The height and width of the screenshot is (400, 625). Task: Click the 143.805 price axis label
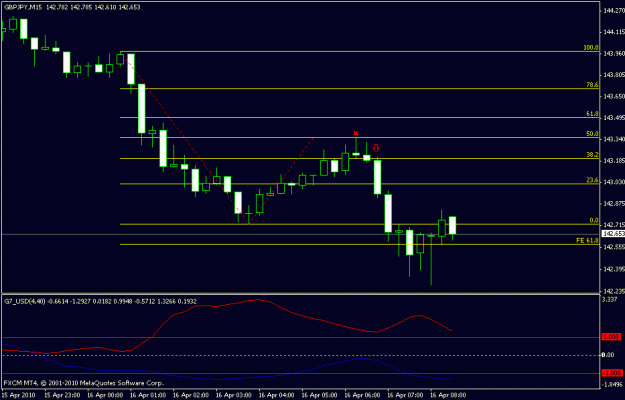[614, 75]
